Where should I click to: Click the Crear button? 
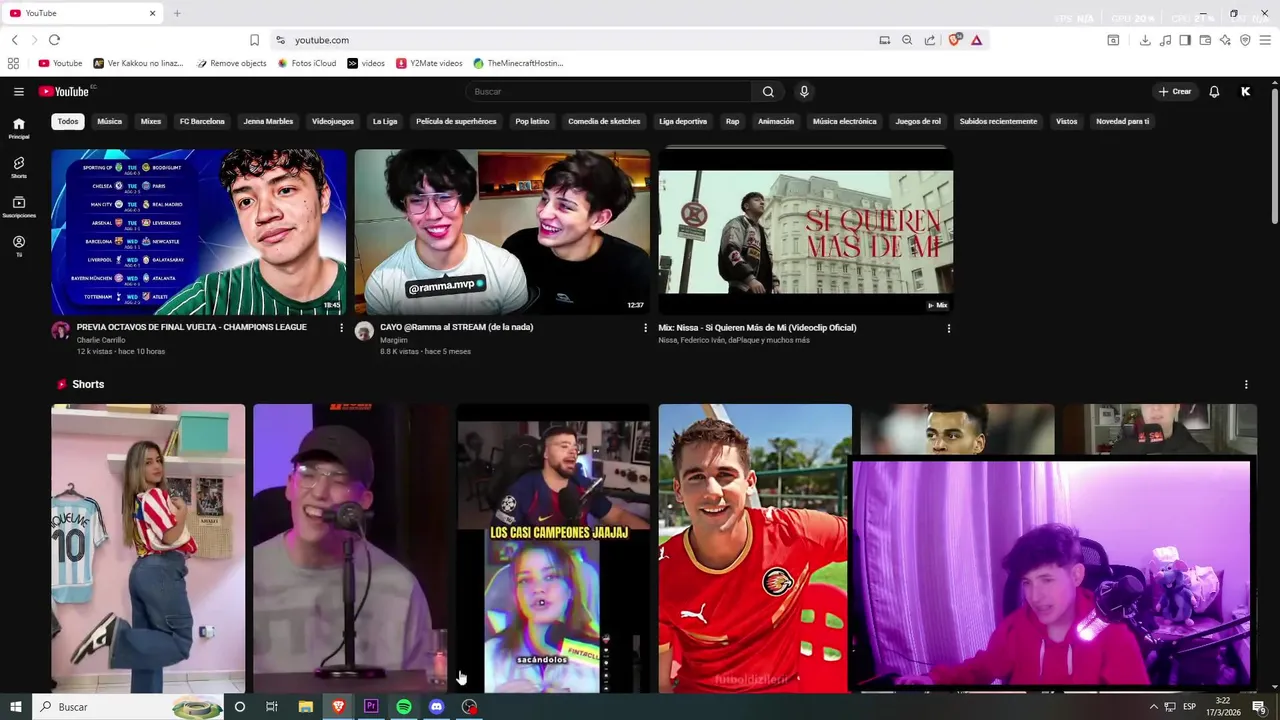pos(1175,91)
